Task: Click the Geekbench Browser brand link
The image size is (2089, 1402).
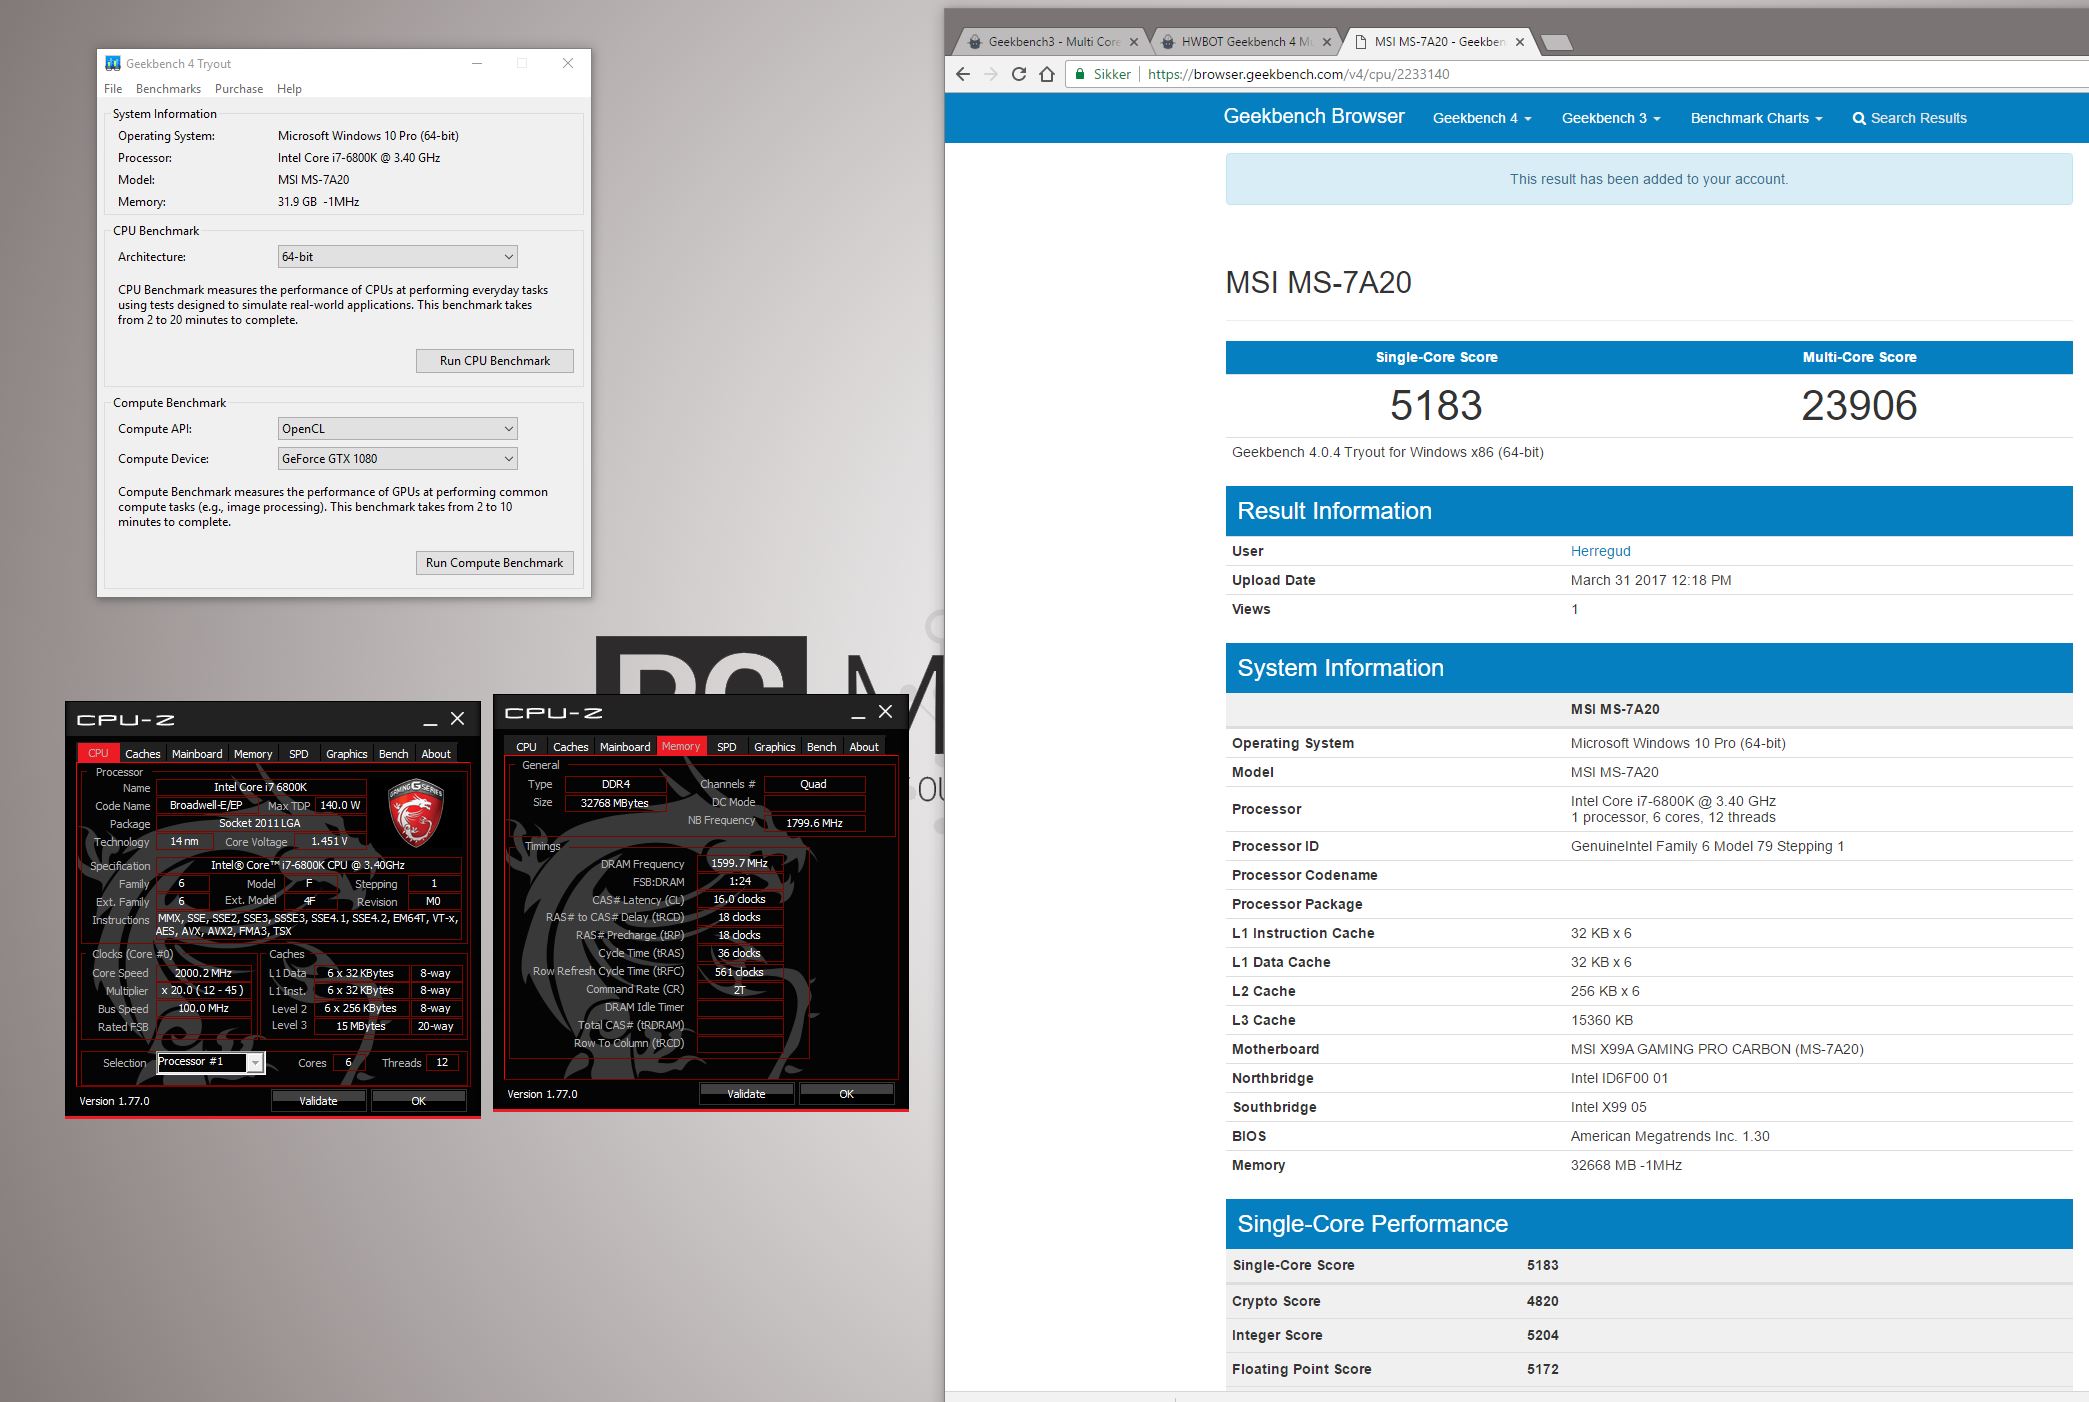Action: point(1314,116)
